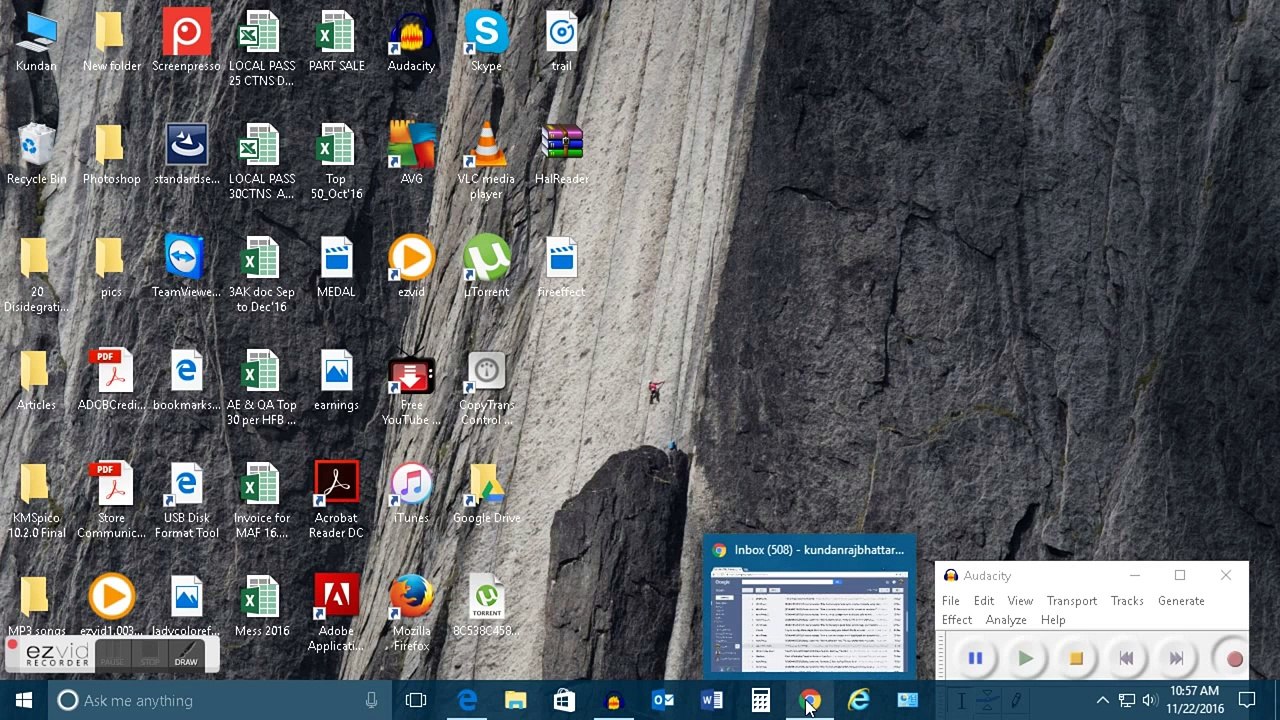Screen dimensions: 1280x720
Task: Launch Skype from the desktop
Action: (x=486, y=42)
